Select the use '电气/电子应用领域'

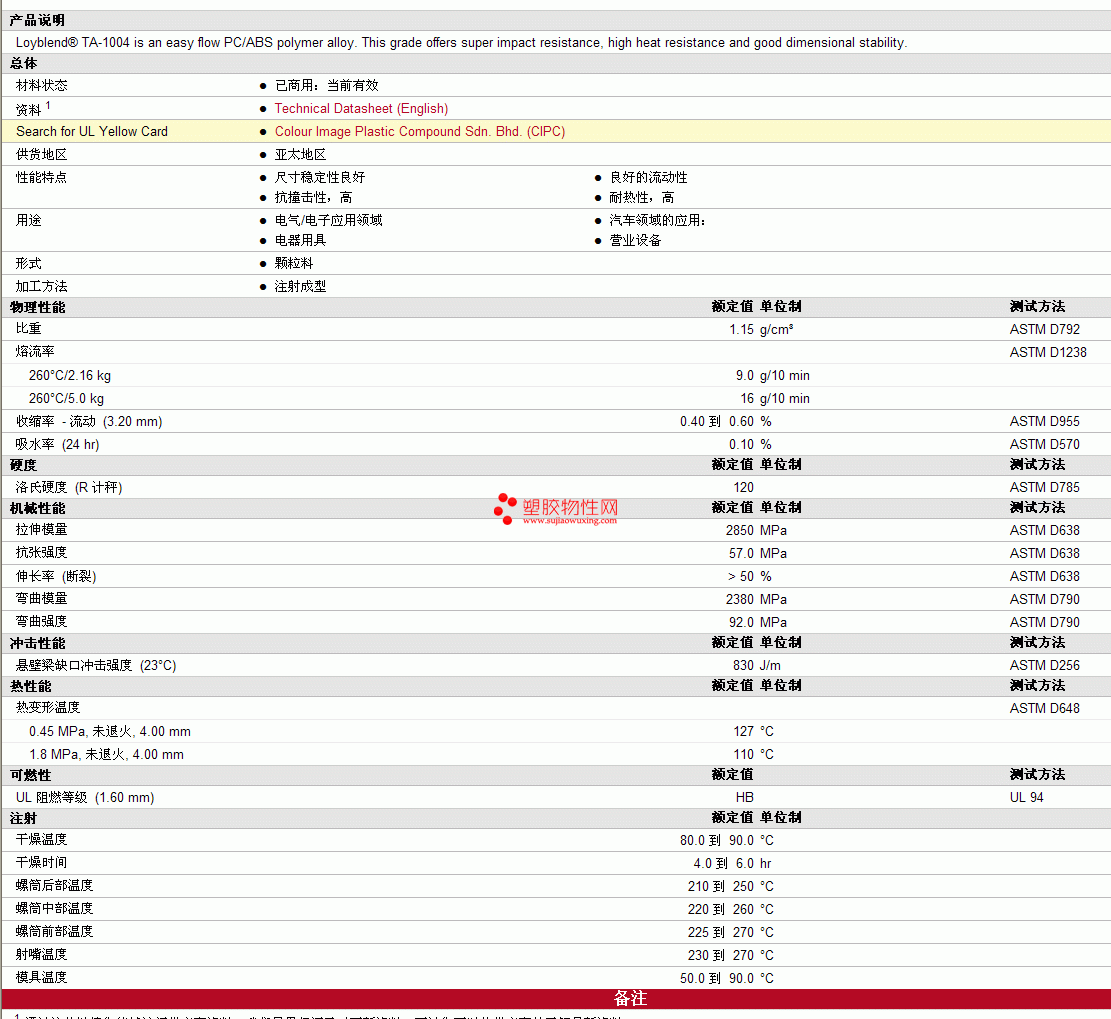point(329,220)
